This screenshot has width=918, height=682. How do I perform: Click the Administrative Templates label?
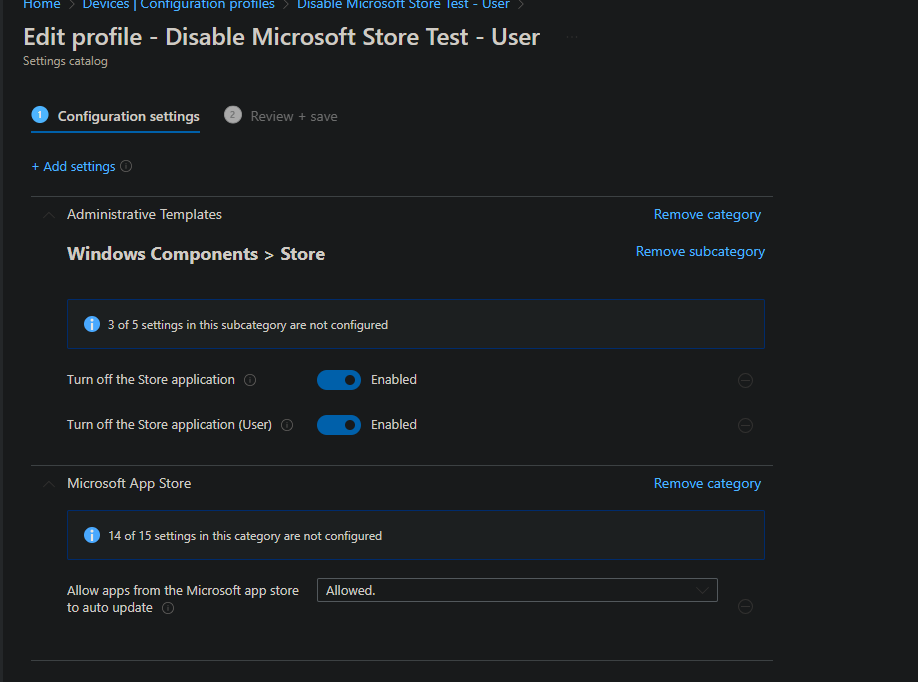pyautogui.click(x=144, y=214)
